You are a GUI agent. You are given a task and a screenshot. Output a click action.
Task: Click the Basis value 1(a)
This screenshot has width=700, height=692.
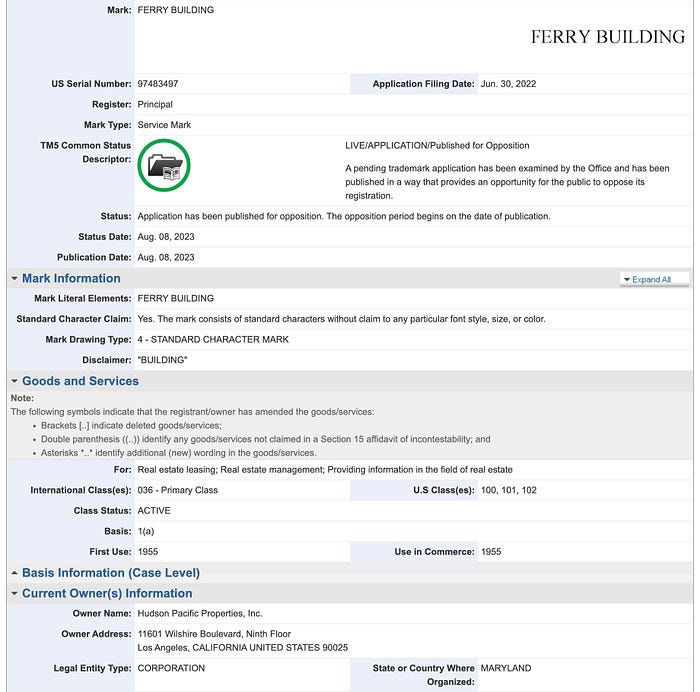coord(146,531)
